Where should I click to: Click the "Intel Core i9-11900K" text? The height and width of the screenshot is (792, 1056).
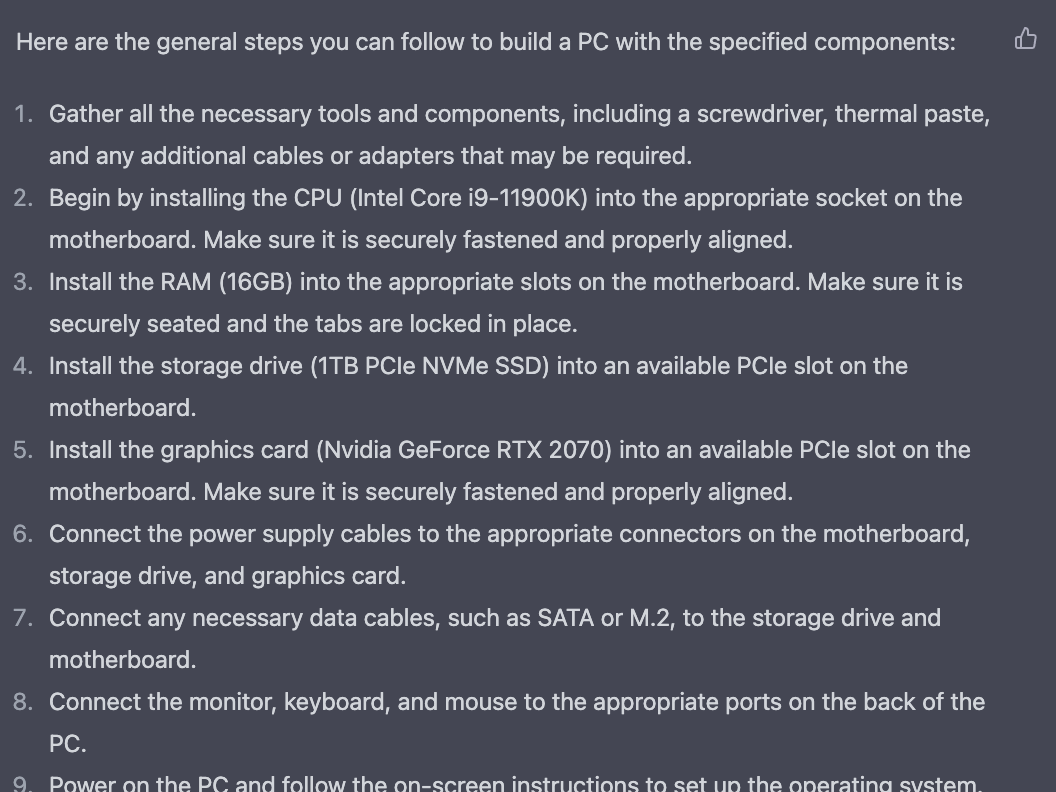(x=468, y=198)
